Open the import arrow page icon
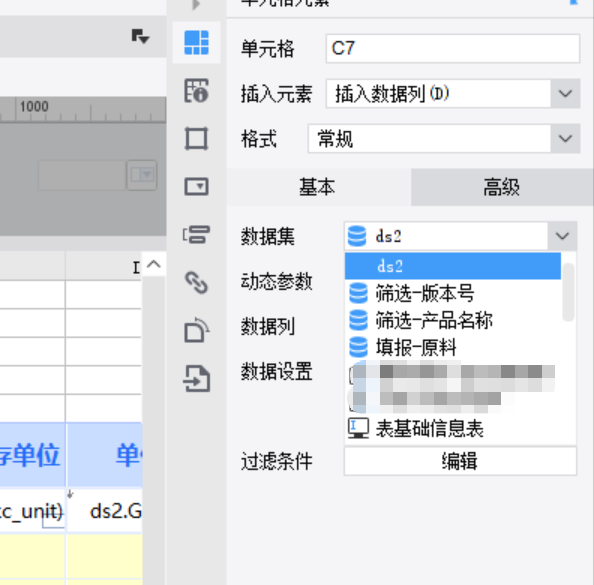594x585 pixels. click(196, 378)
